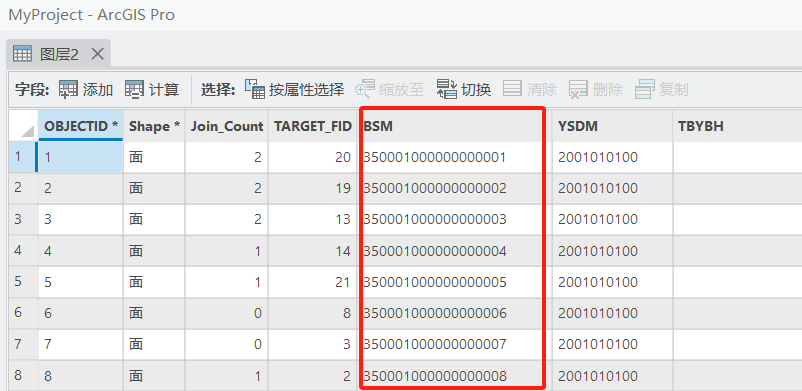The image size is (802, 391).
Task: Copy selection with 复制 button
Action: 661,90
